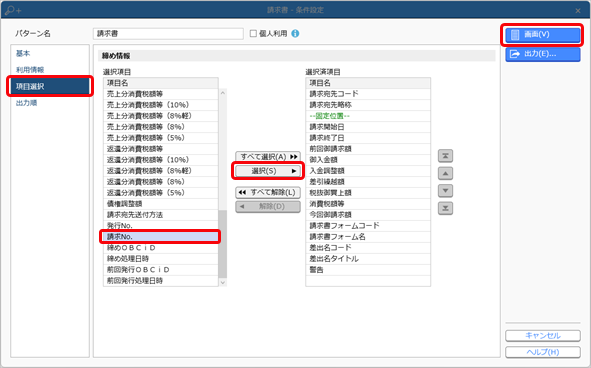Select 売上分消費税額等（5%） row

pos(161,138)
